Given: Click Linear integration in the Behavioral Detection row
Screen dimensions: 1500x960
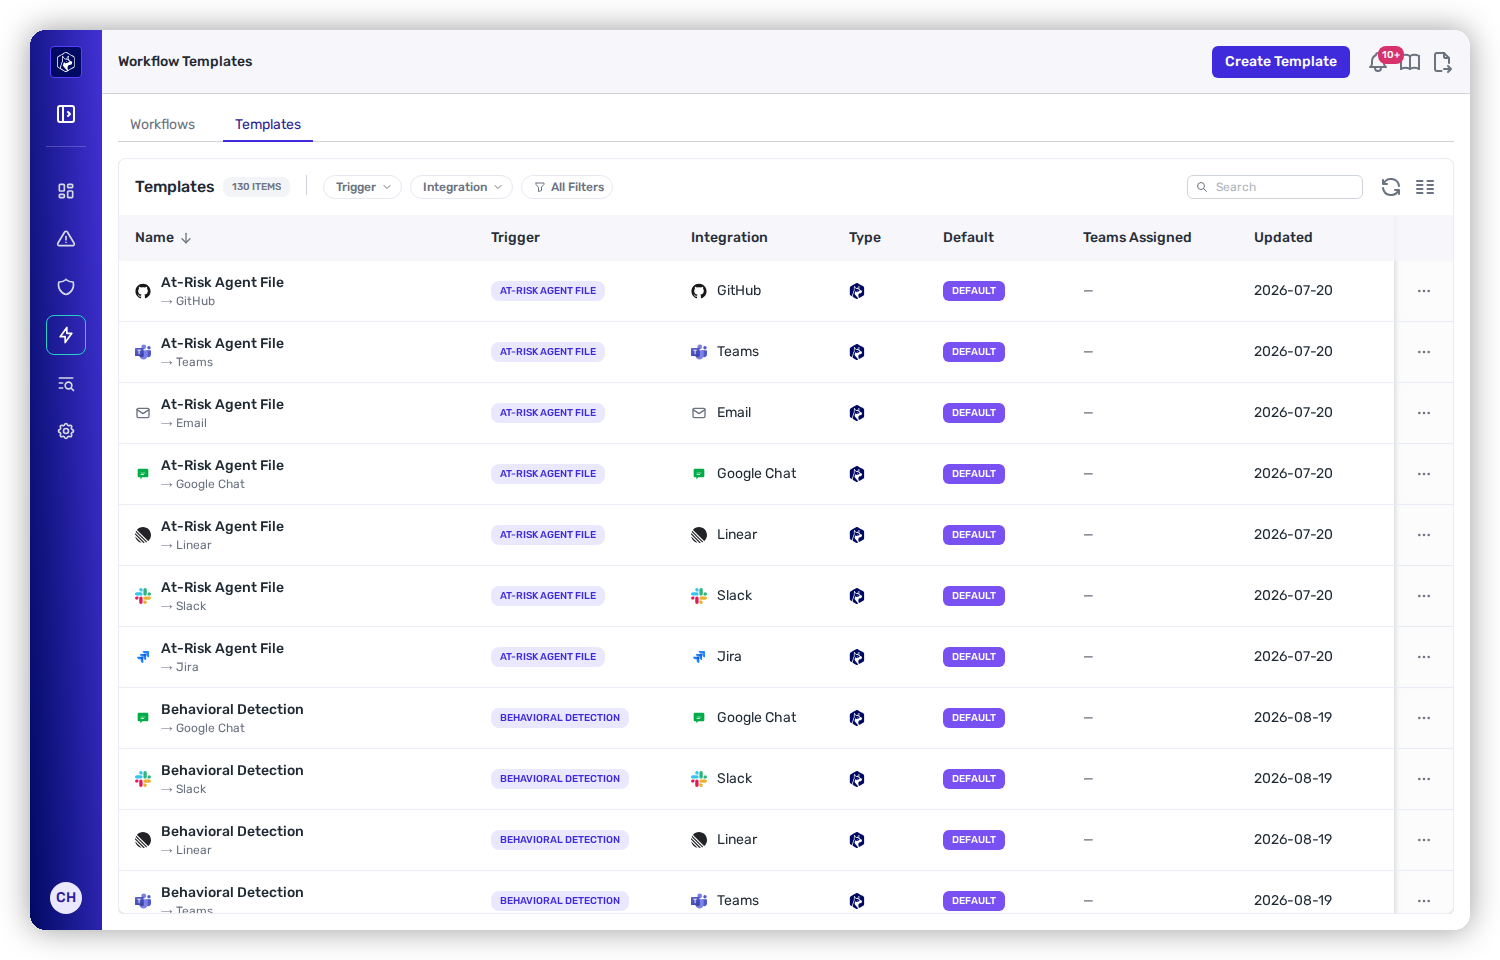Looking at the screenshot, I should click(737, 840).
